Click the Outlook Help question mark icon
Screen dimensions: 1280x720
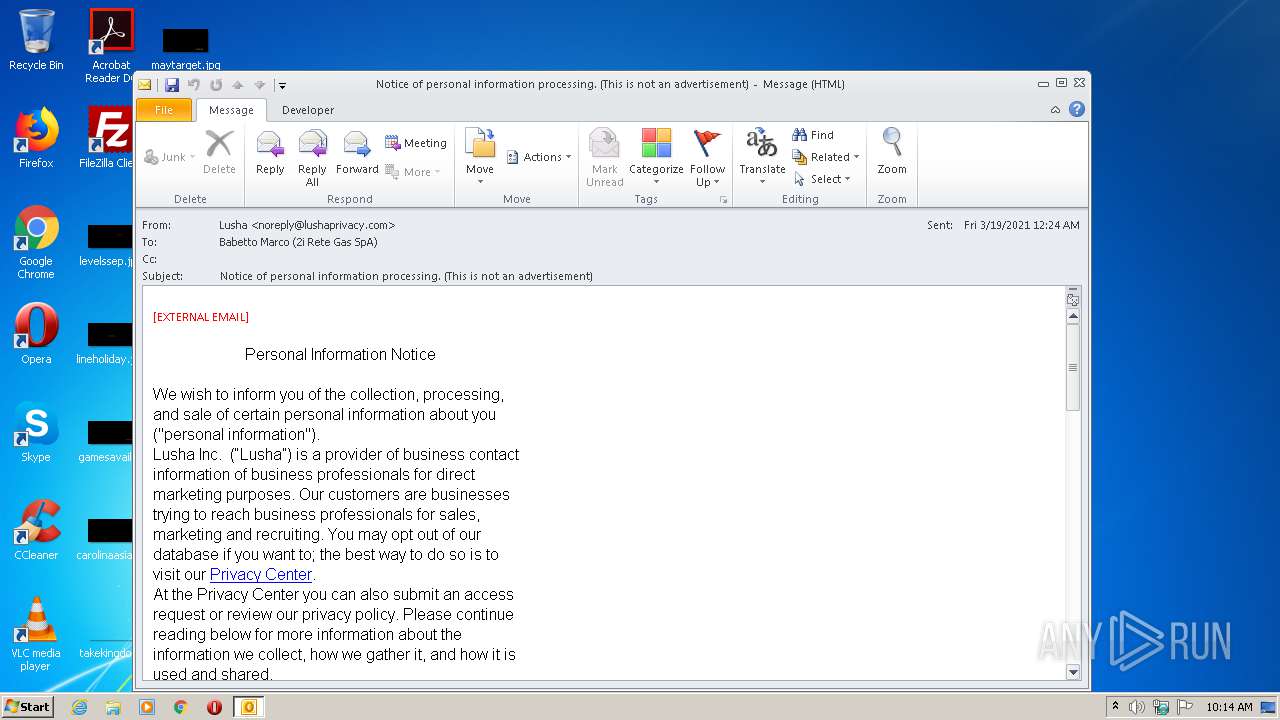[x=1077, y=110]
